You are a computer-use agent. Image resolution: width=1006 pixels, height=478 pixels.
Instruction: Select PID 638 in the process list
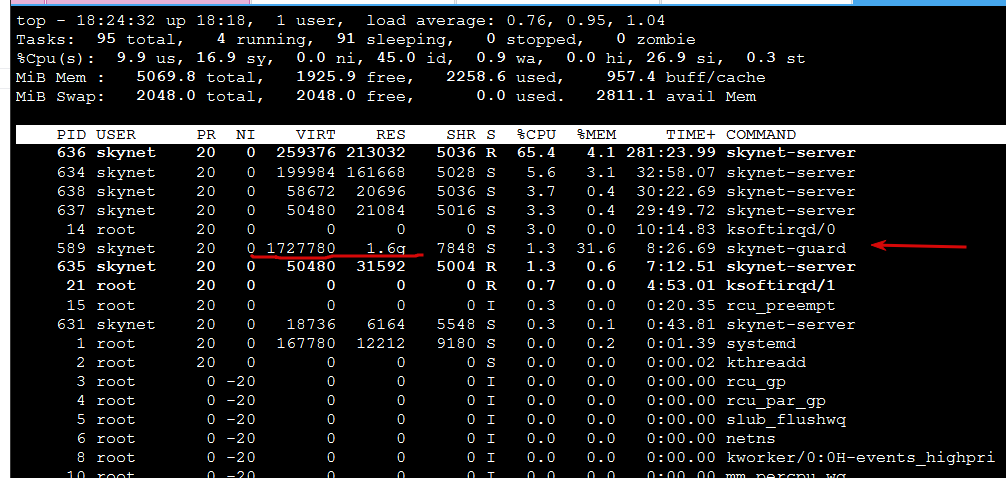pyautogui.click(x=71, y=192)
